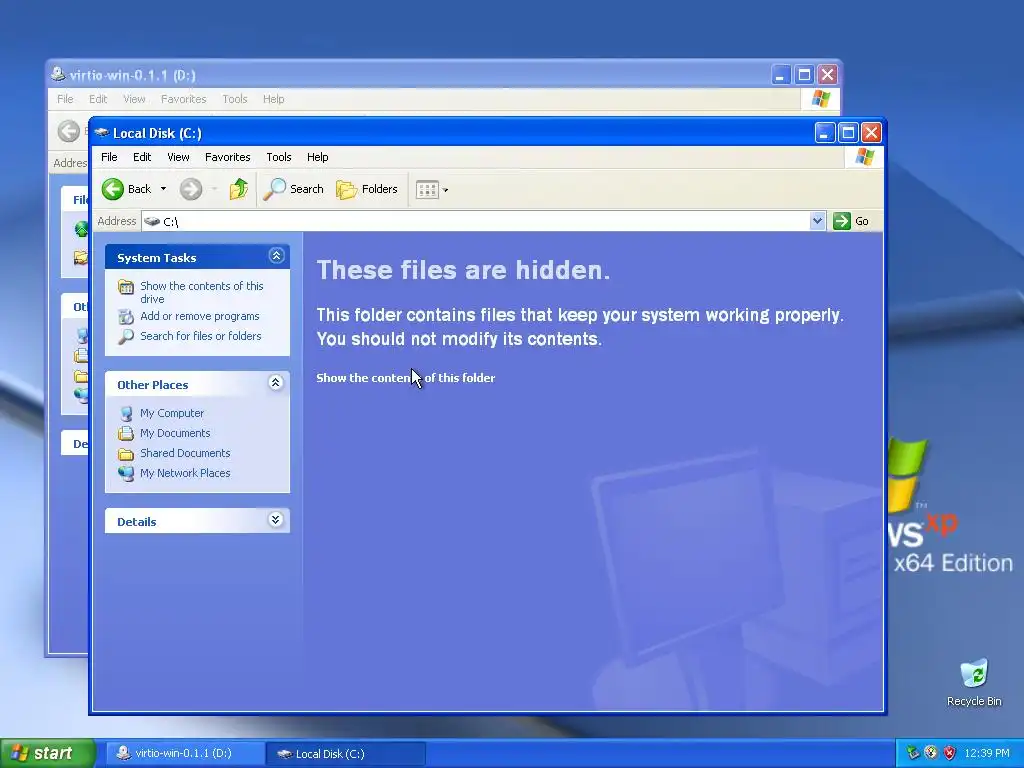Screen dimensions: 1024x768
Task: Open Help menu in virtio-win window
Action: 274,99
